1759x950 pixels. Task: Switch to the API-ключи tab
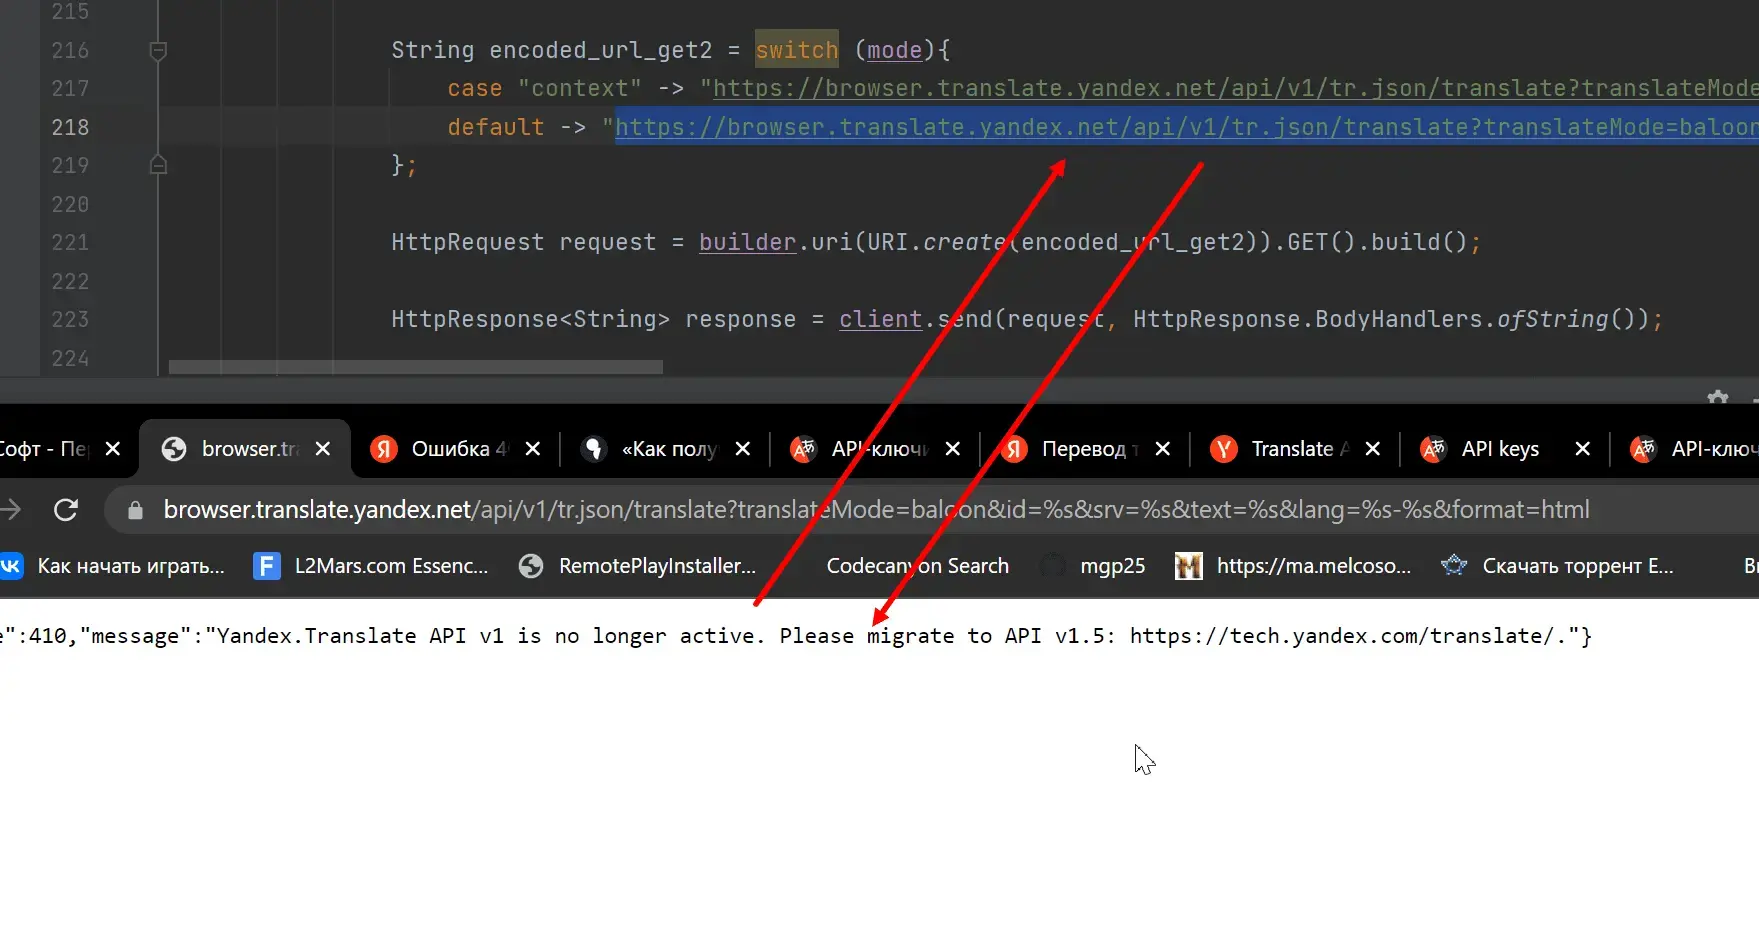coord(875,449)
